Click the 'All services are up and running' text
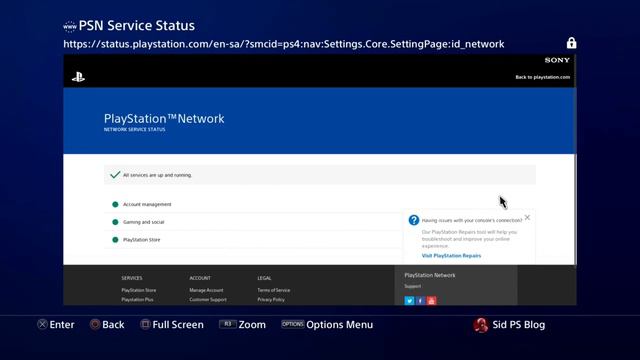 [x=157, y=175]
